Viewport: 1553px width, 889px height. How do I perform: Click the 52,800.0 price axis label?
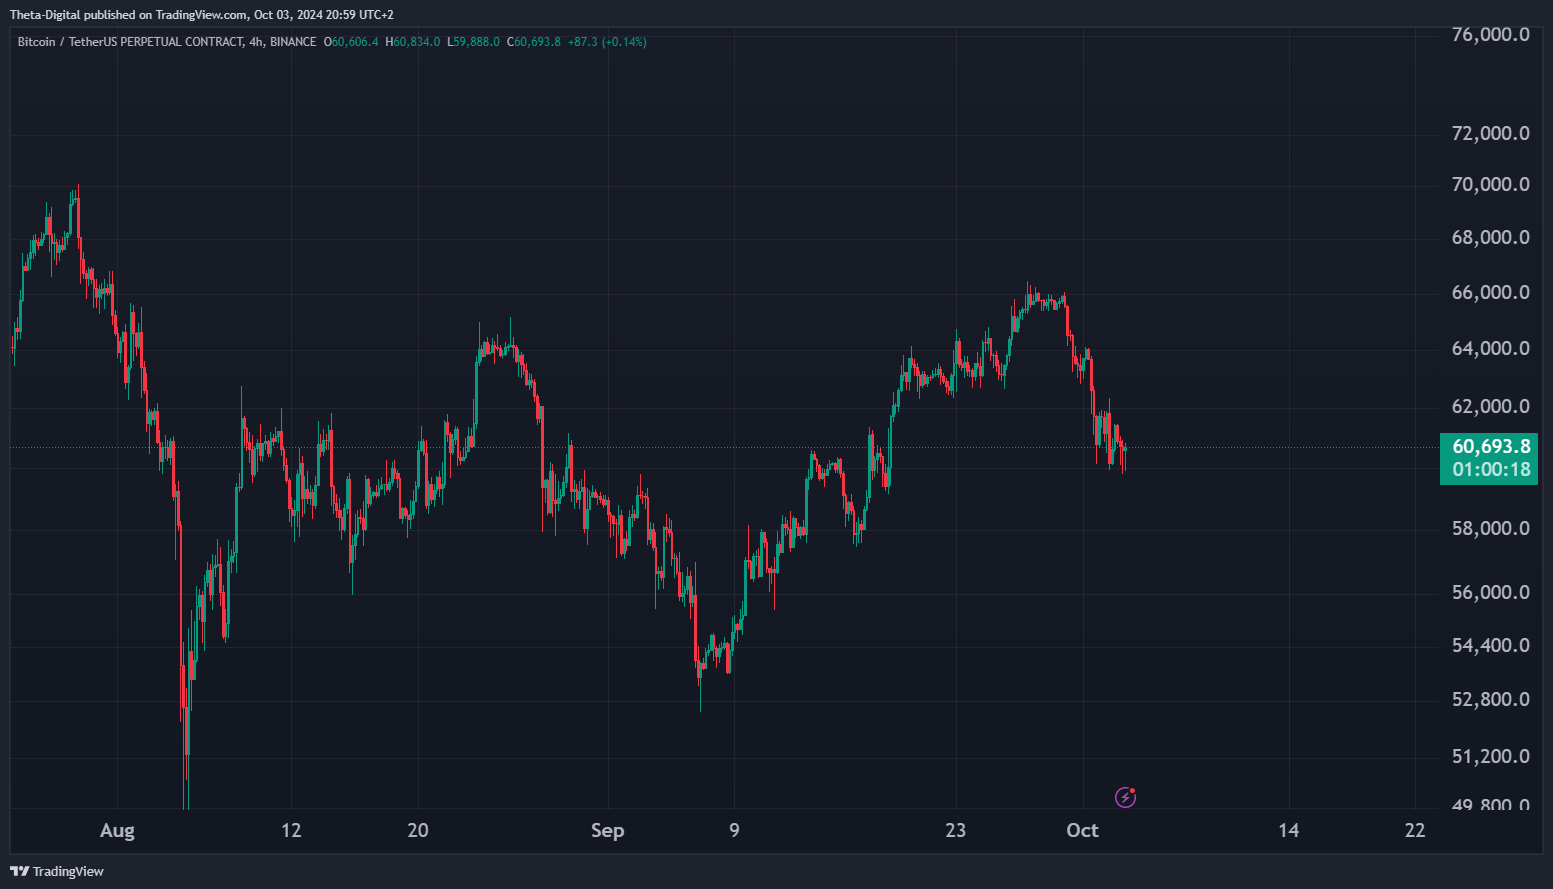tap(1490, 699)
